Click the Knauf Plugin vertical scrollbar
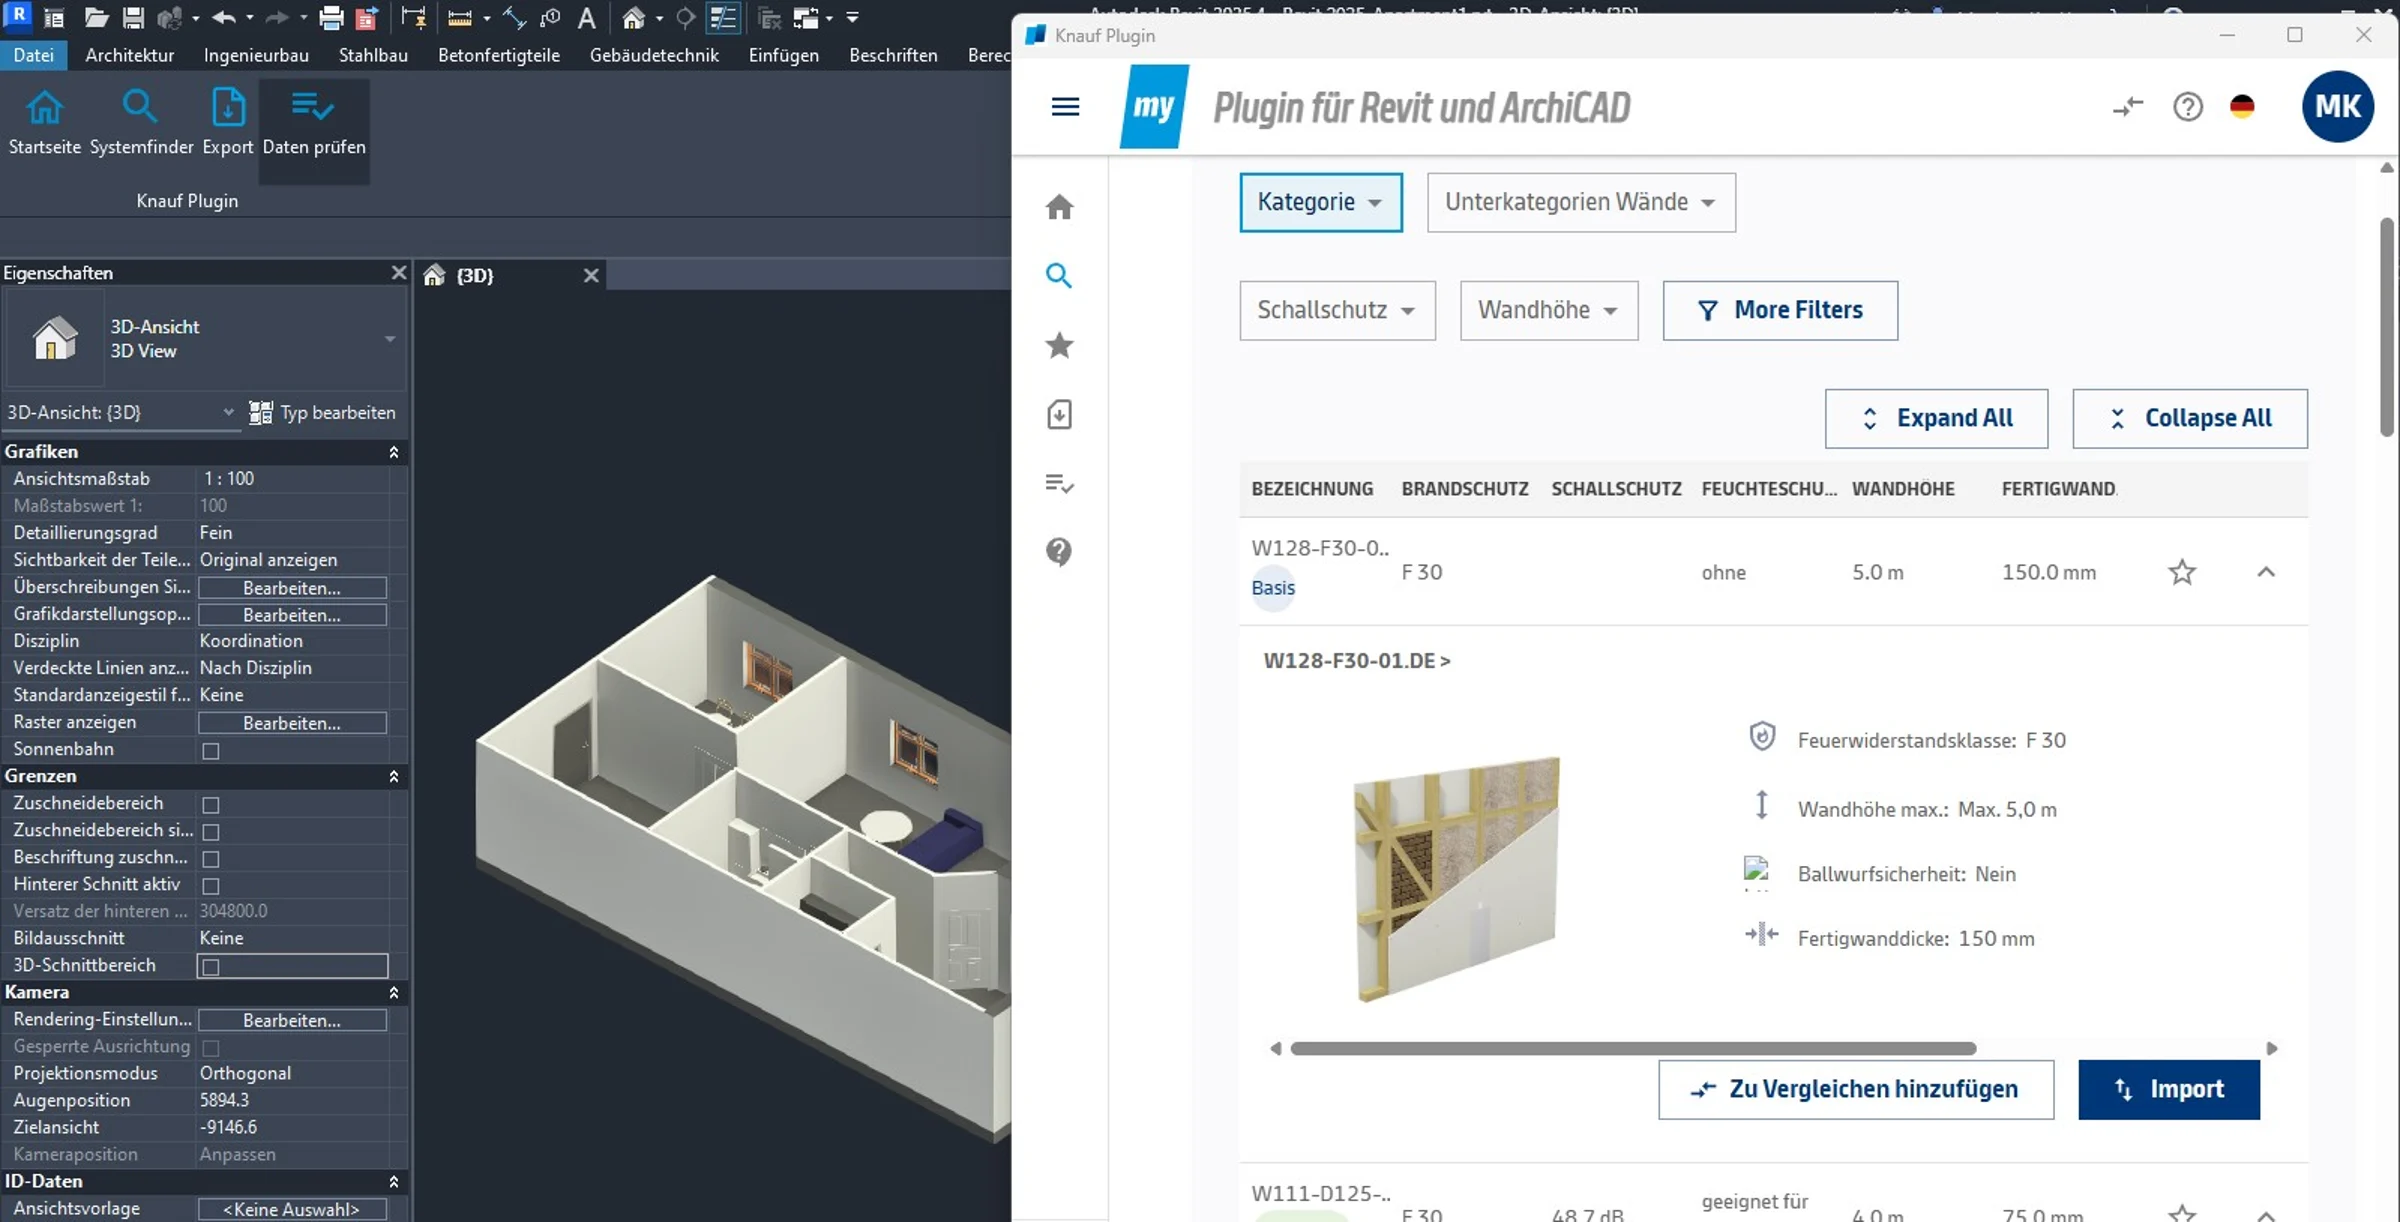2400x1222 pixels. (2387, 327)
